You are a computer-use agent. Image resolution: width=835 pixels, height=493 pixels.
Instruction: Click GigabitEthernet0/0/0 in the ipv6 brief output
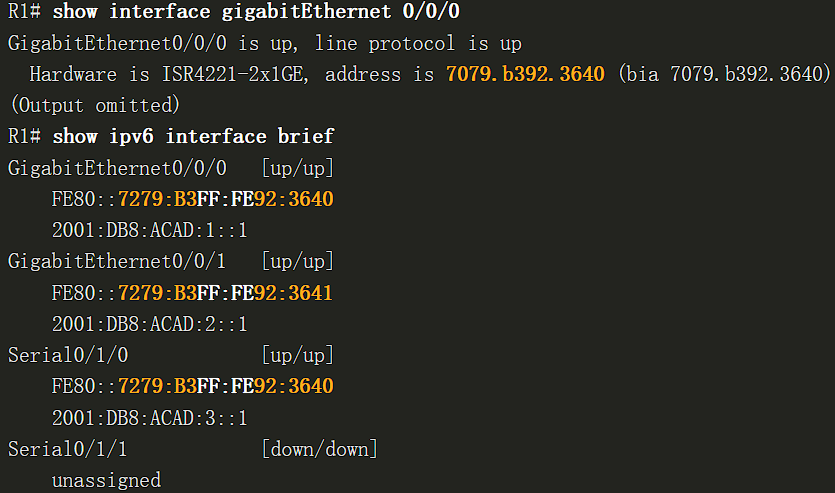click(x=117, y=168)
